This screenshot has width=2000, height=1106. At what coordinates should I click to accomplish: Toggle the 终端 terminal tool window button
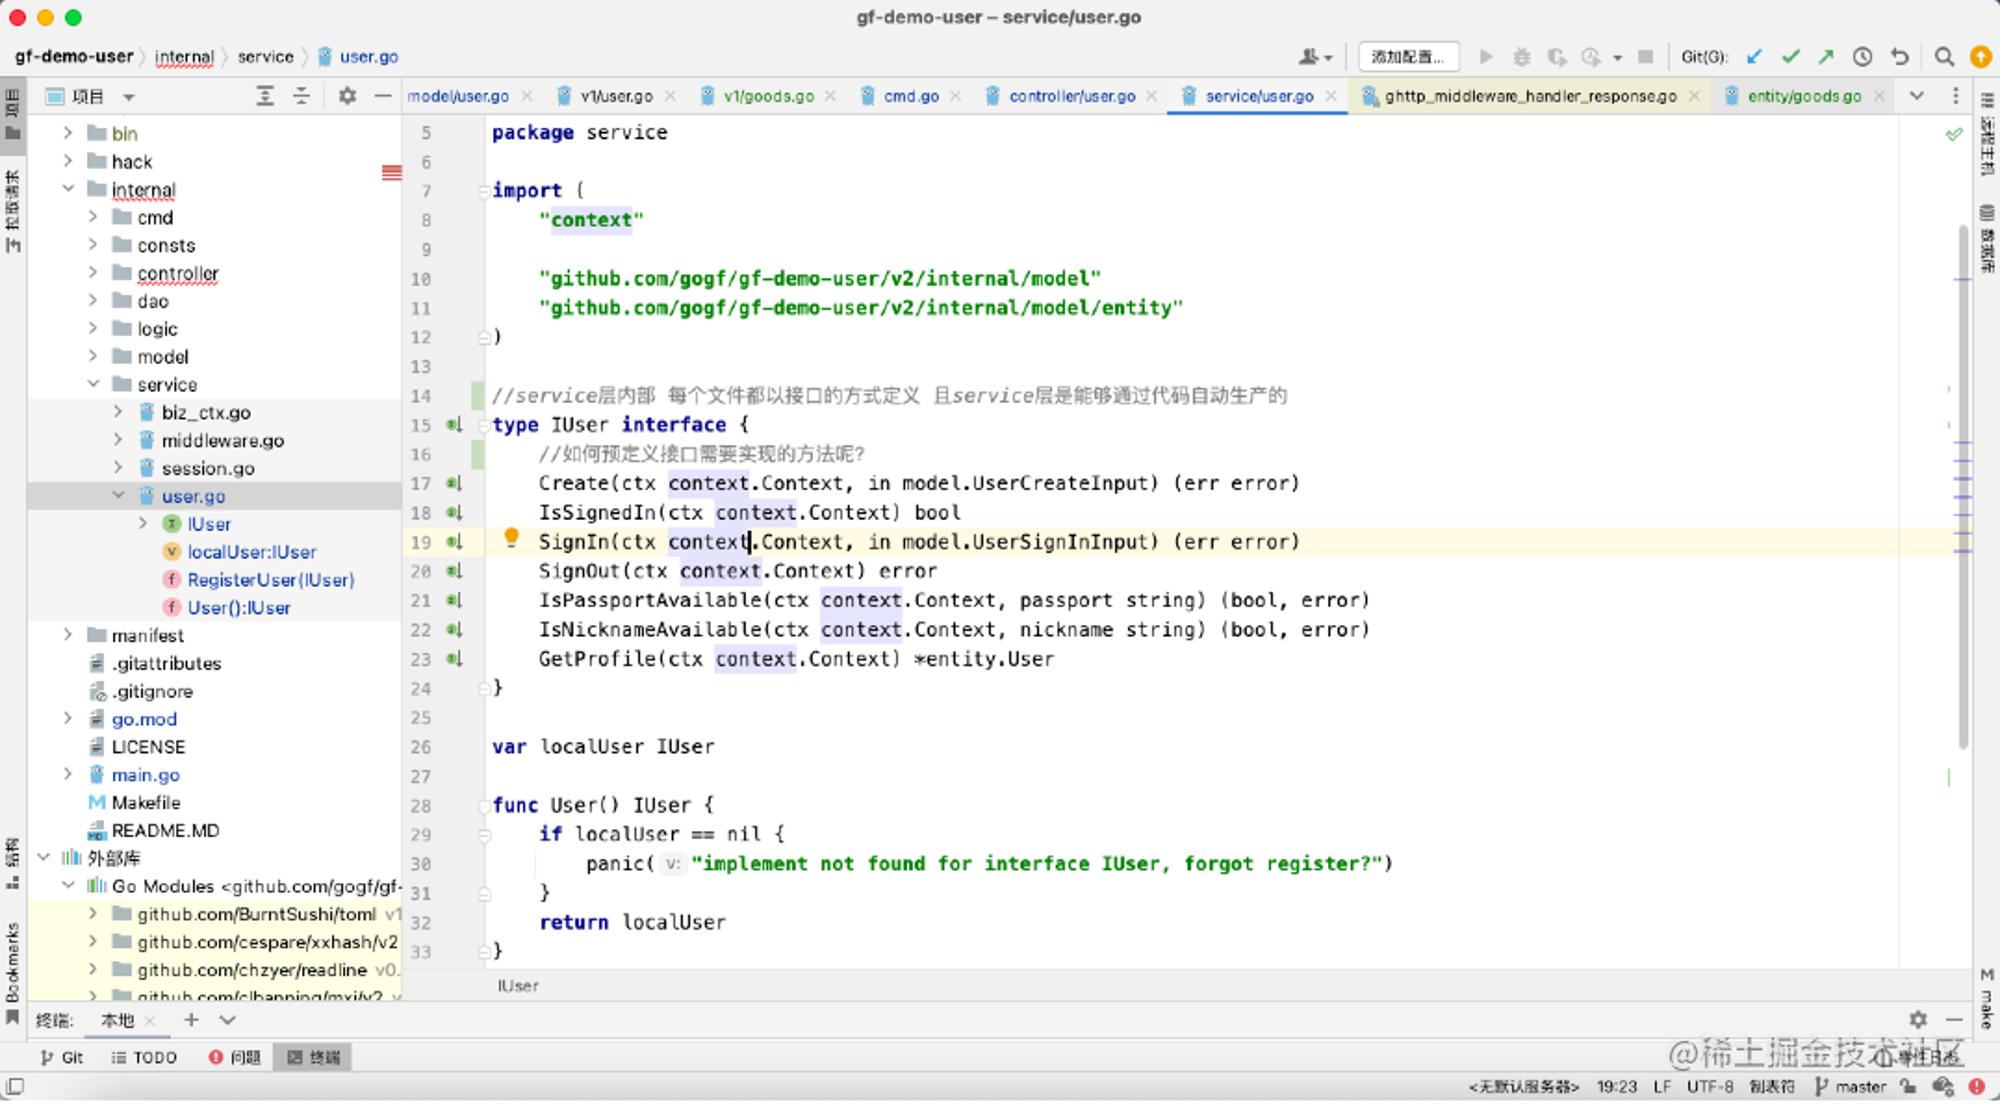314,1057
